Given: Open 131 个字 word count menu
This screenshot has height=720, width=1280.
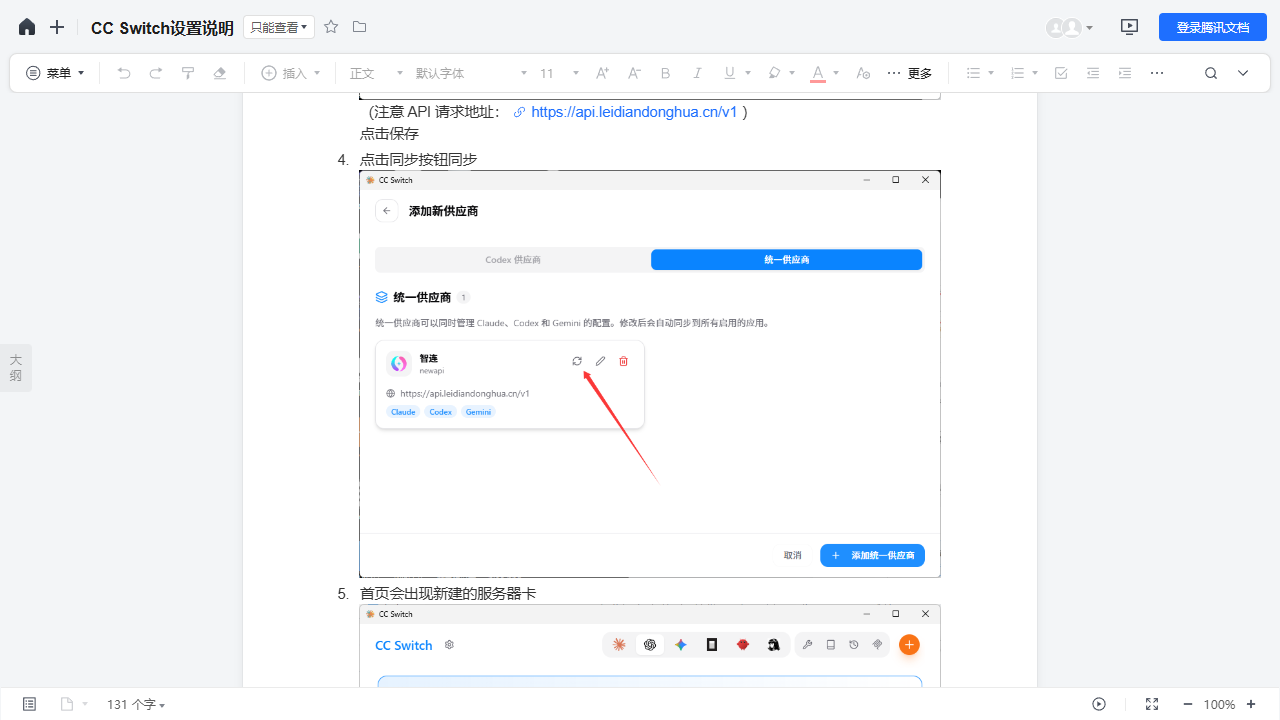Looking at the screenshot, I should click(x=136, y=704).
